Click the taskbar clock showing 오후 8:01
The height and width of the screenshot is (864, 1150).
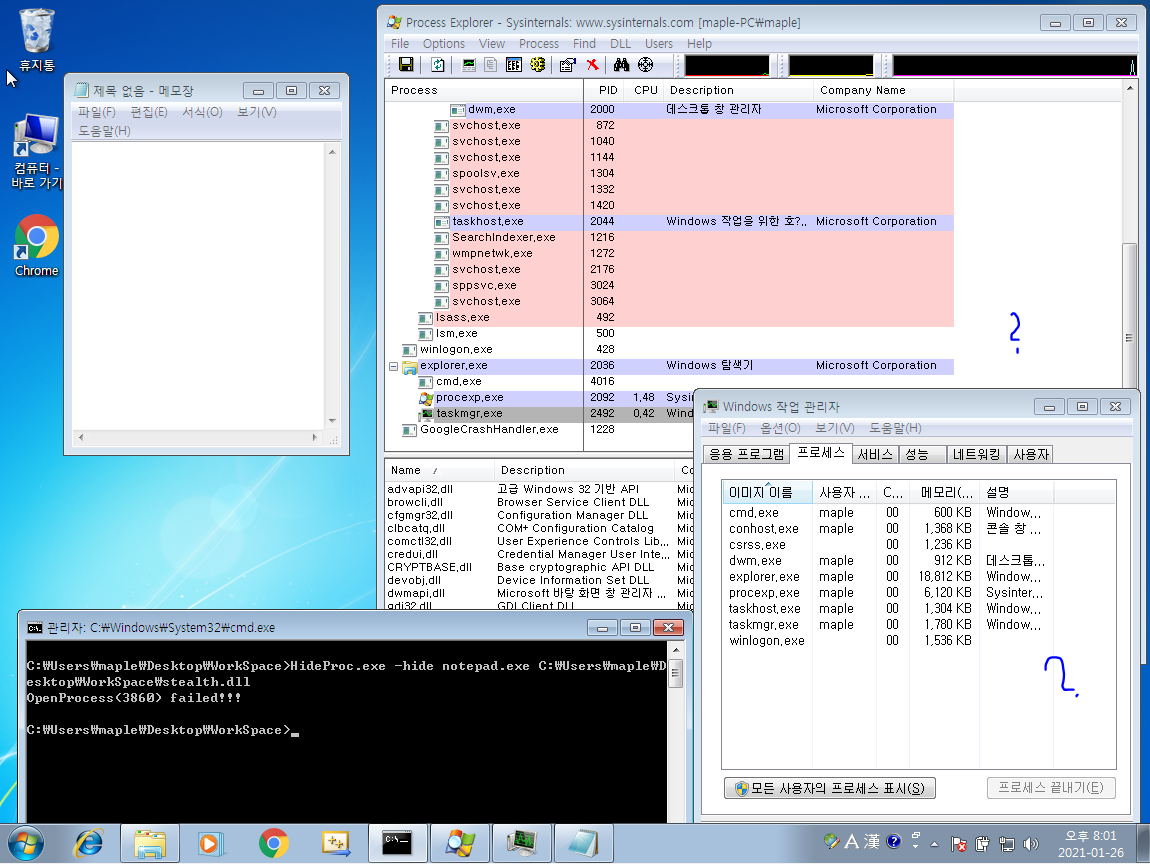(1091, 844)
